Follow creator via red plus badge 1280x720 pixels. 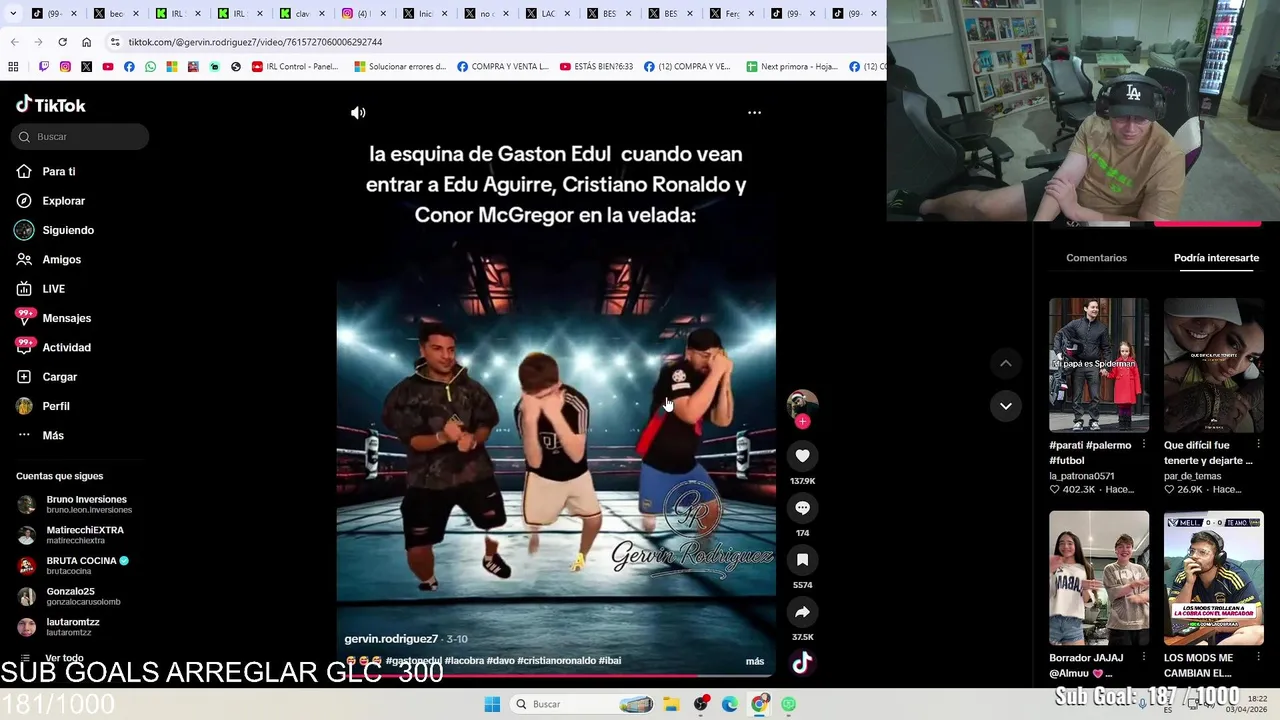(802, 422)
